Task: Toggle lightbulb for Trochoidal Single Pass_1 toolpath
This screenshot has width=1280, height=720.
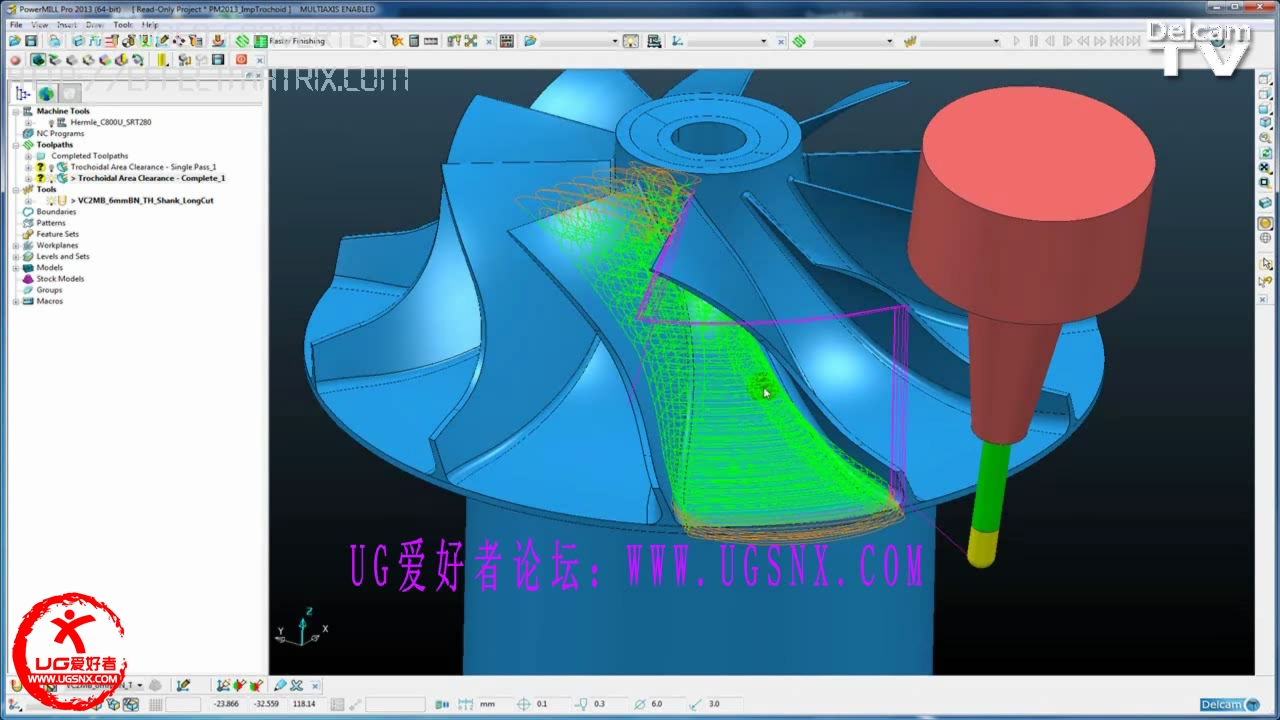Action: pos(51,167)
